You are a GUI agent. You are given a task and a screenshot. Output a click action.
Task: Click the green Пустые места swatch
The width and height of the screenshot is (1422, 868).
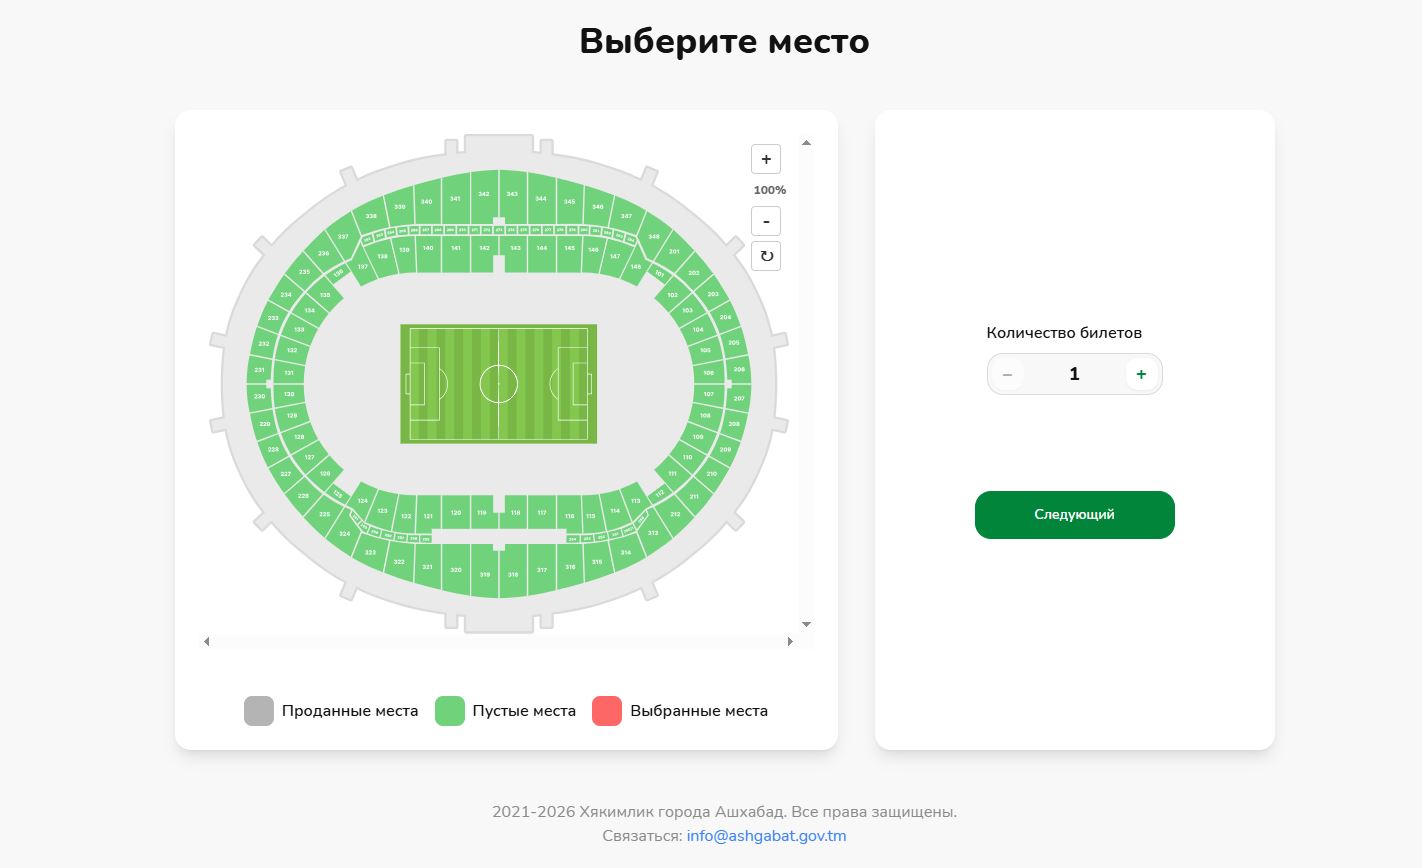tap(450, 711)
